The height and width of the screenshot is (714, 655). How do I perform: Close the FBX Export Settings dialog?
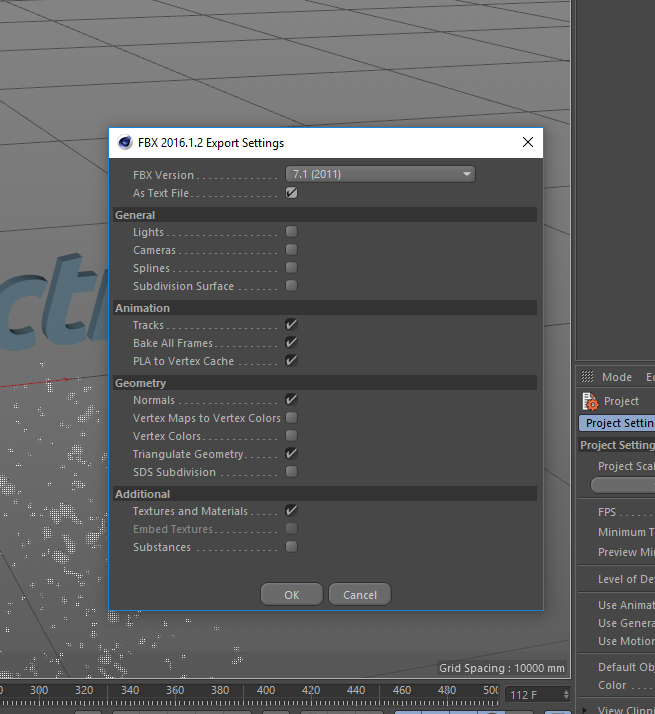[x=528, y=143]
